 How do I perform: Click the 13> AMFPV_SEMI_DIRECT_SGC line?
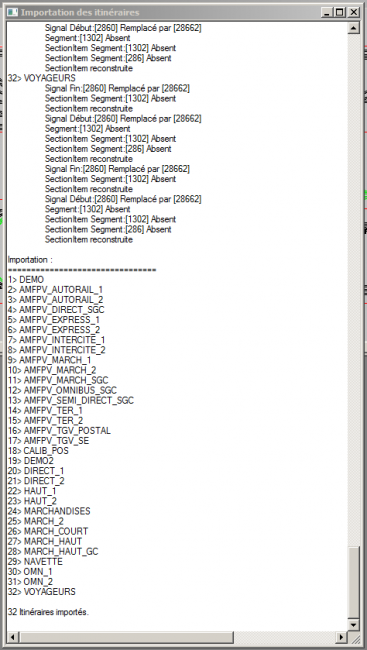tap(71, 400)
